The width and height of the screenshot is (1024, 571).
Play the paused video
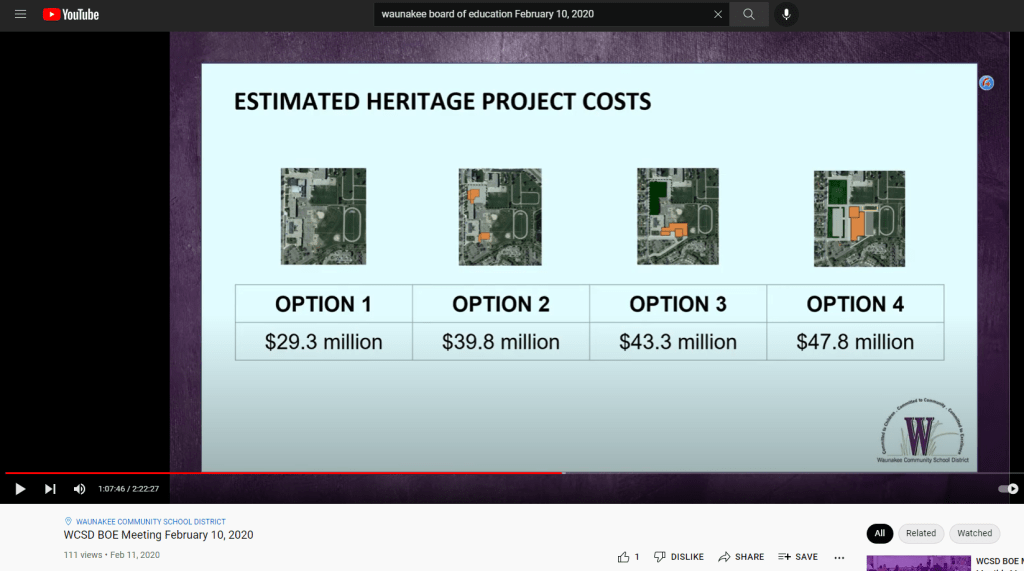(20, 489)
